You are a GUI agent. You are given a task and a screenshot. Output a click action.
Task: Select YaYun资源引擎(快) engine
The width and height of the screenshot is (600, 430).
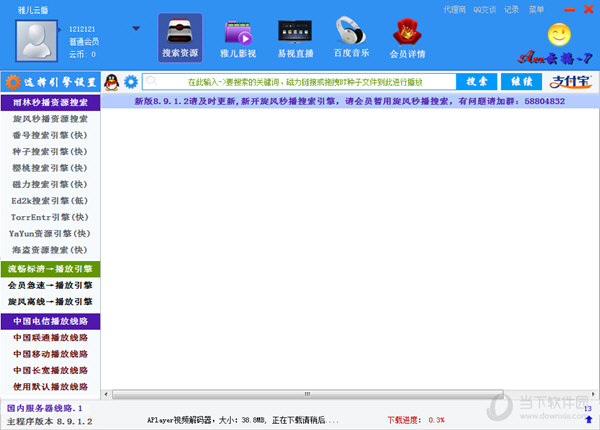51,234
